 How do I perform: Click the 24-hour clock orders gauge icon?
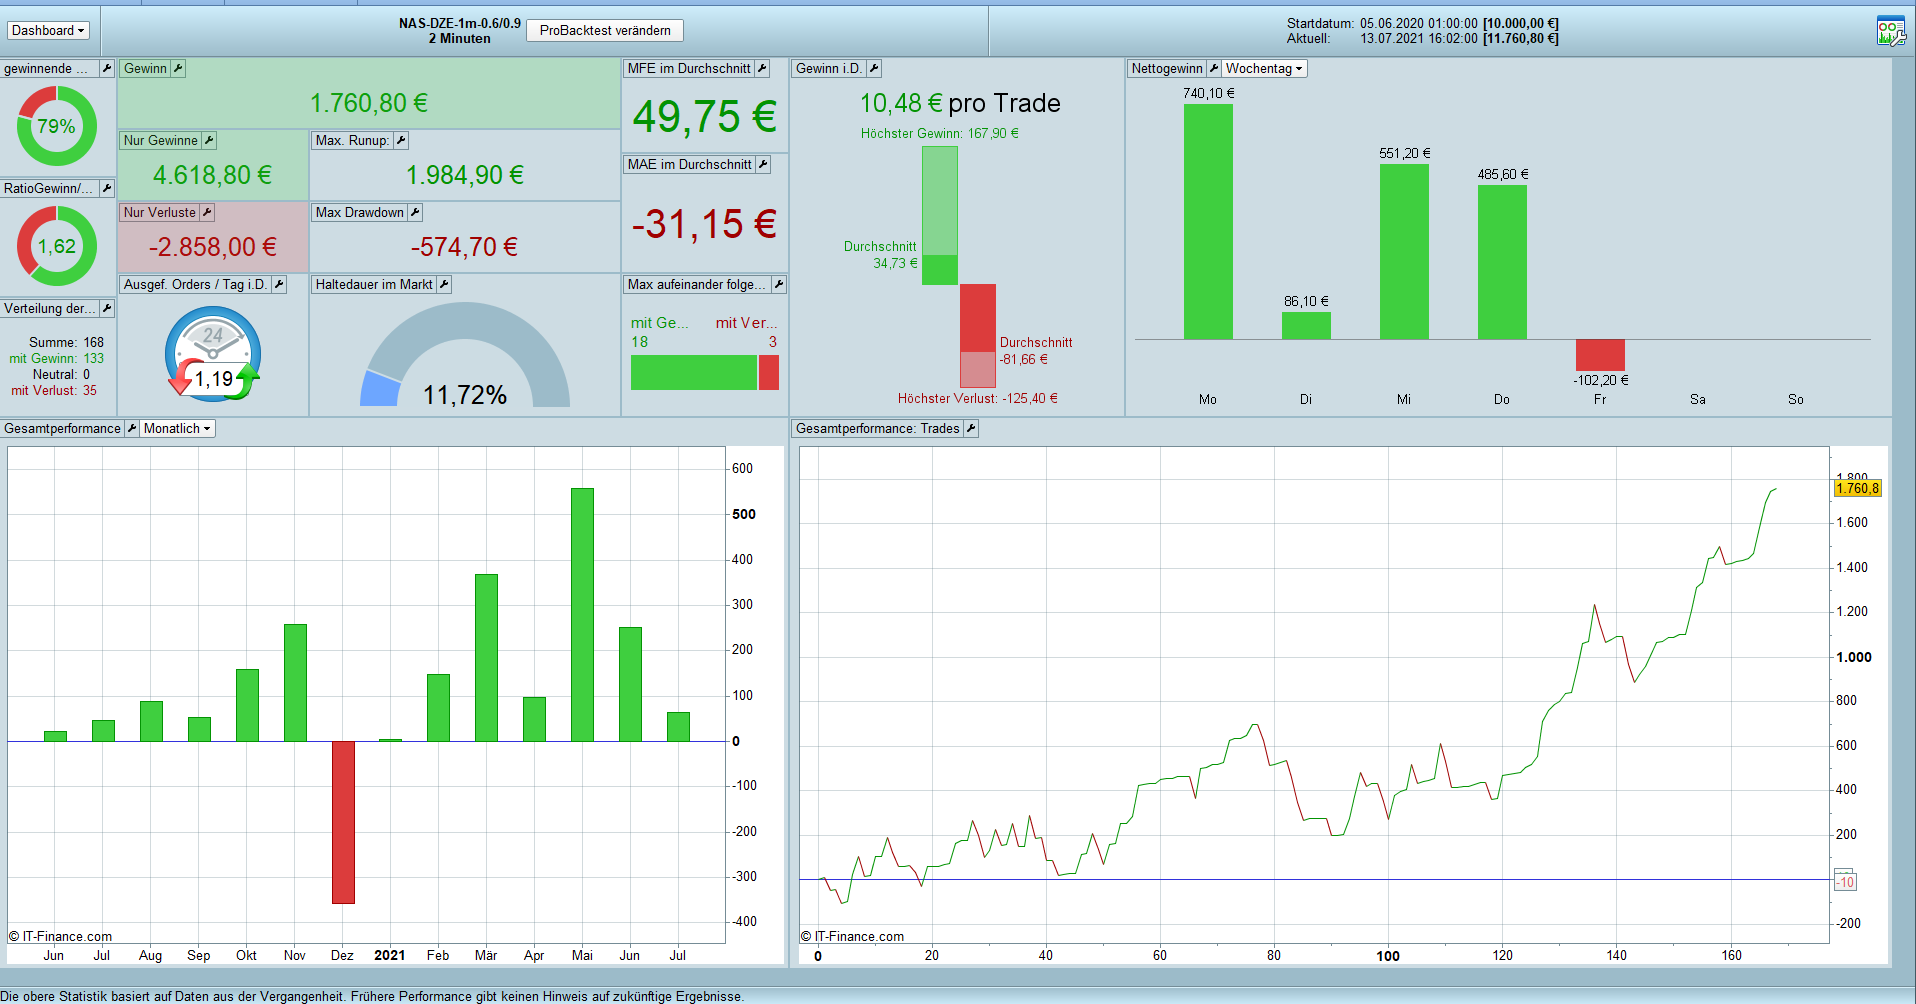pos(213,354)
